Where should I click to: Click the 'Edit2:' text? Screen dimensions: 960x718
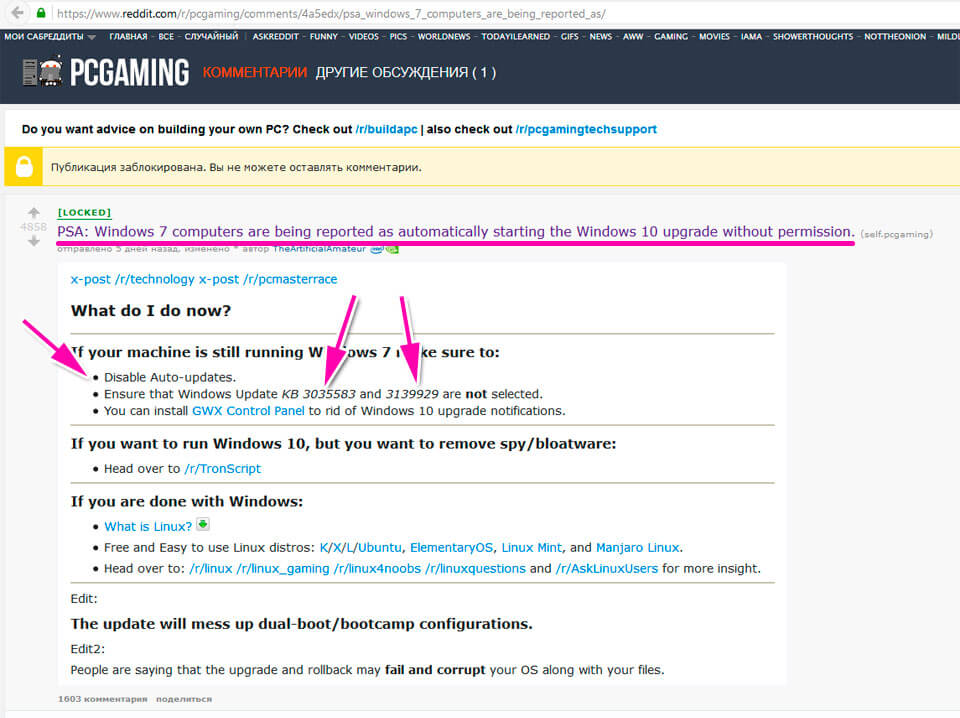click(88, 649)
